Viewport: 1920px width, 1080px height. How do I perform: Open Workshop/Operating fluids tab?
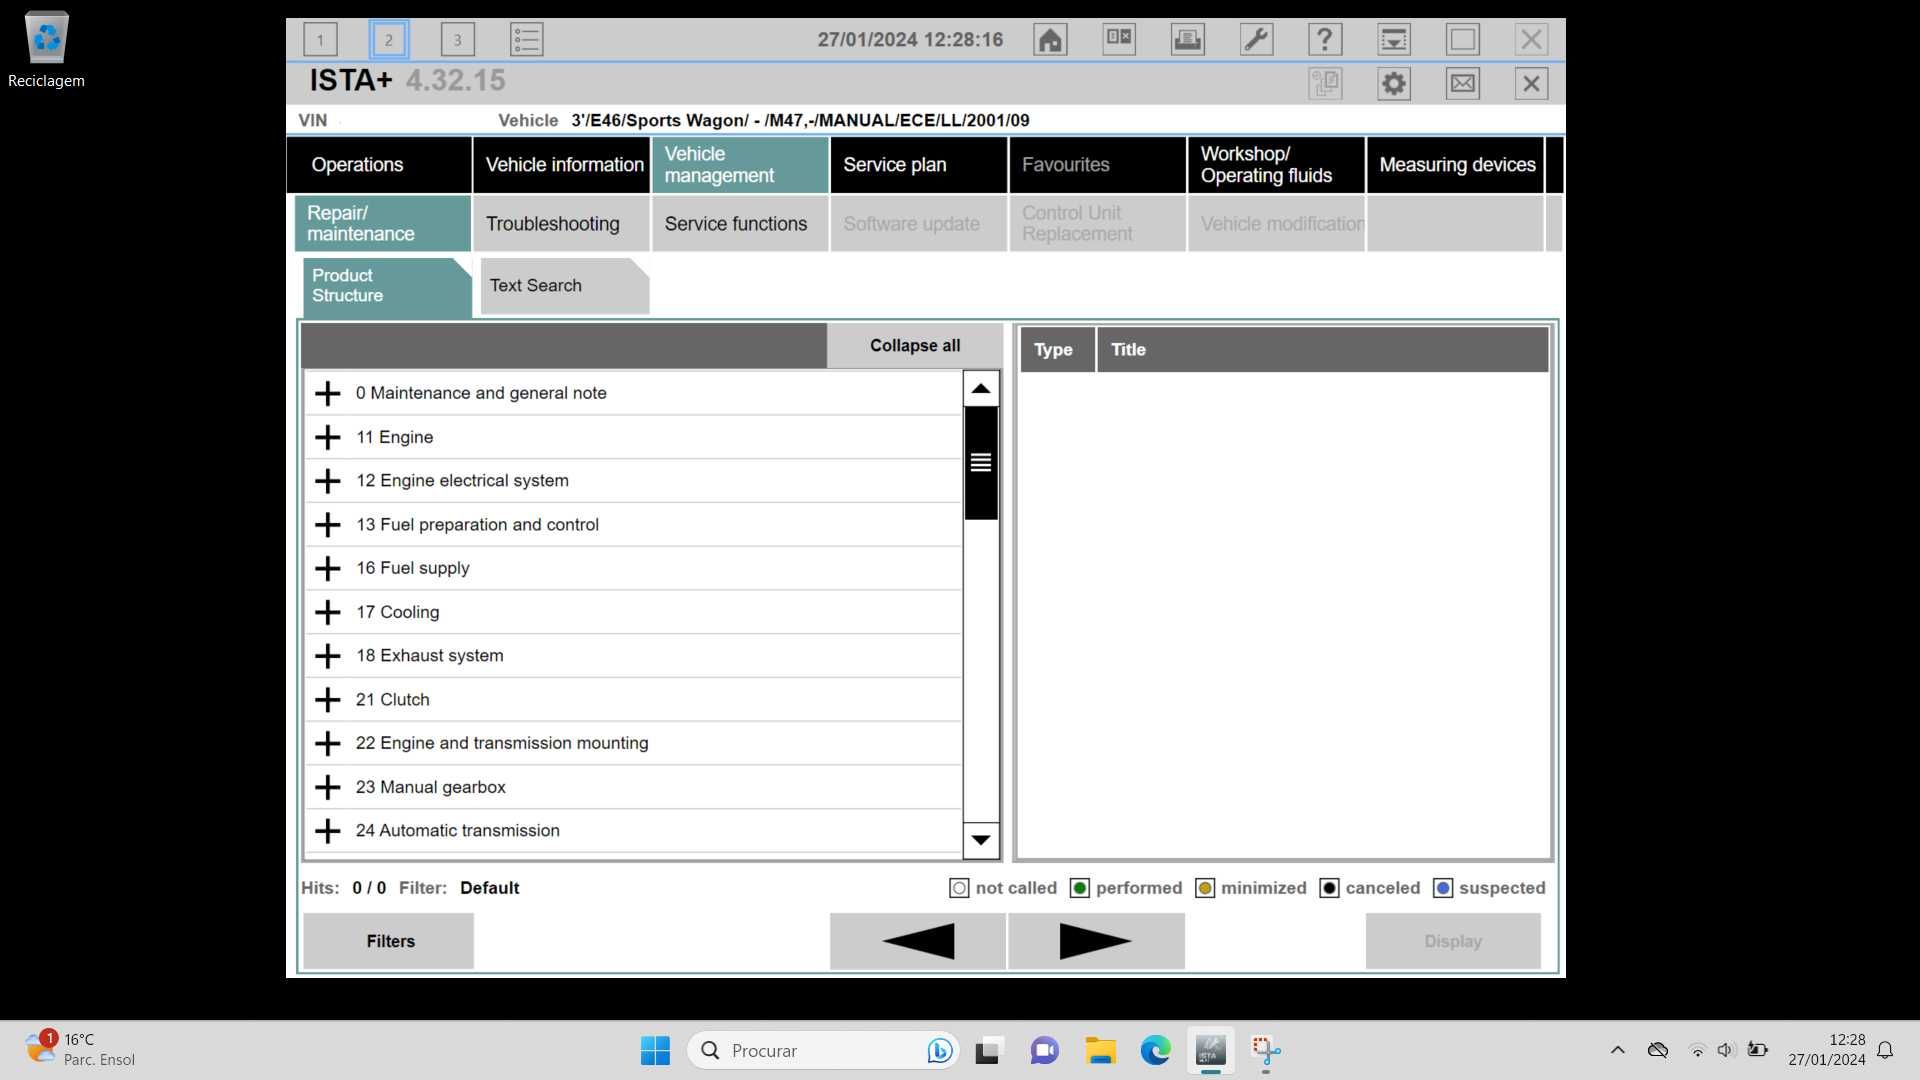pyautogui.click(x=1276, y=165)
